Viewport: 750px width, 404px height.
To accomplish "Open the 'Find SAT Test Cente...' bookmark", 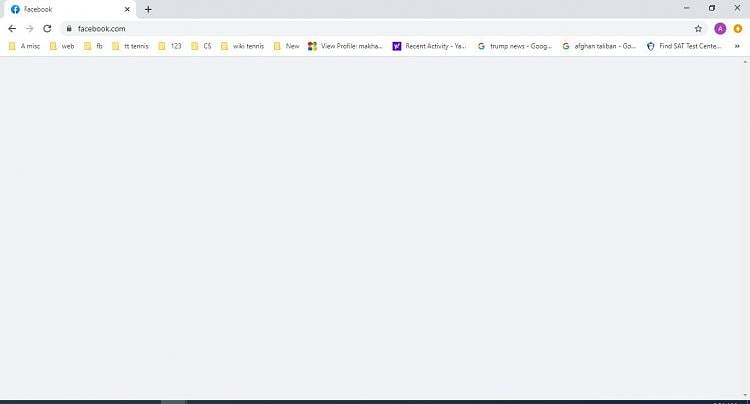I will point(684,46).
